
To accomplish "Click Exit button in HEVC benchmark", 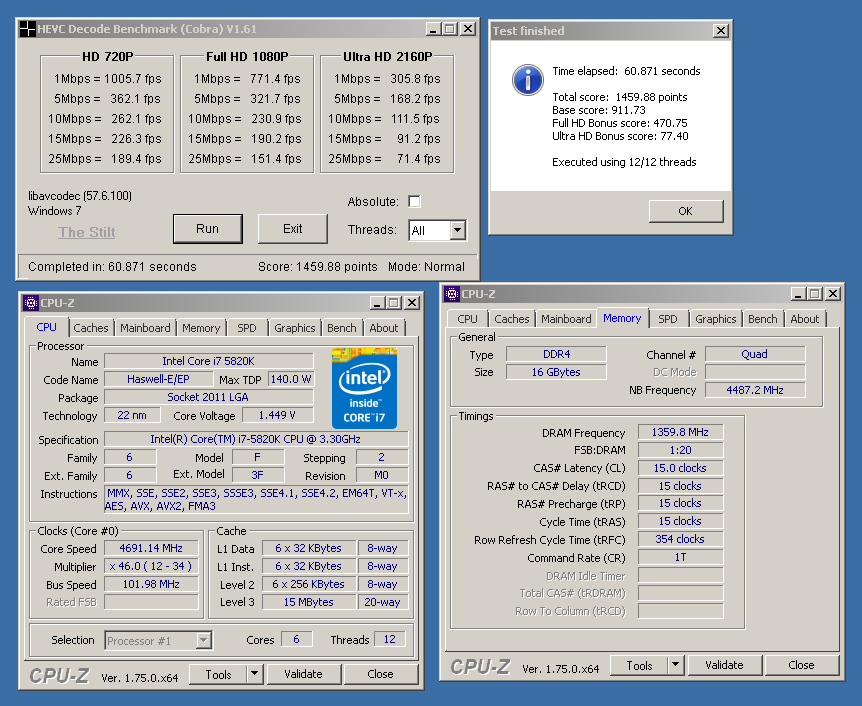I will point(292,229).
